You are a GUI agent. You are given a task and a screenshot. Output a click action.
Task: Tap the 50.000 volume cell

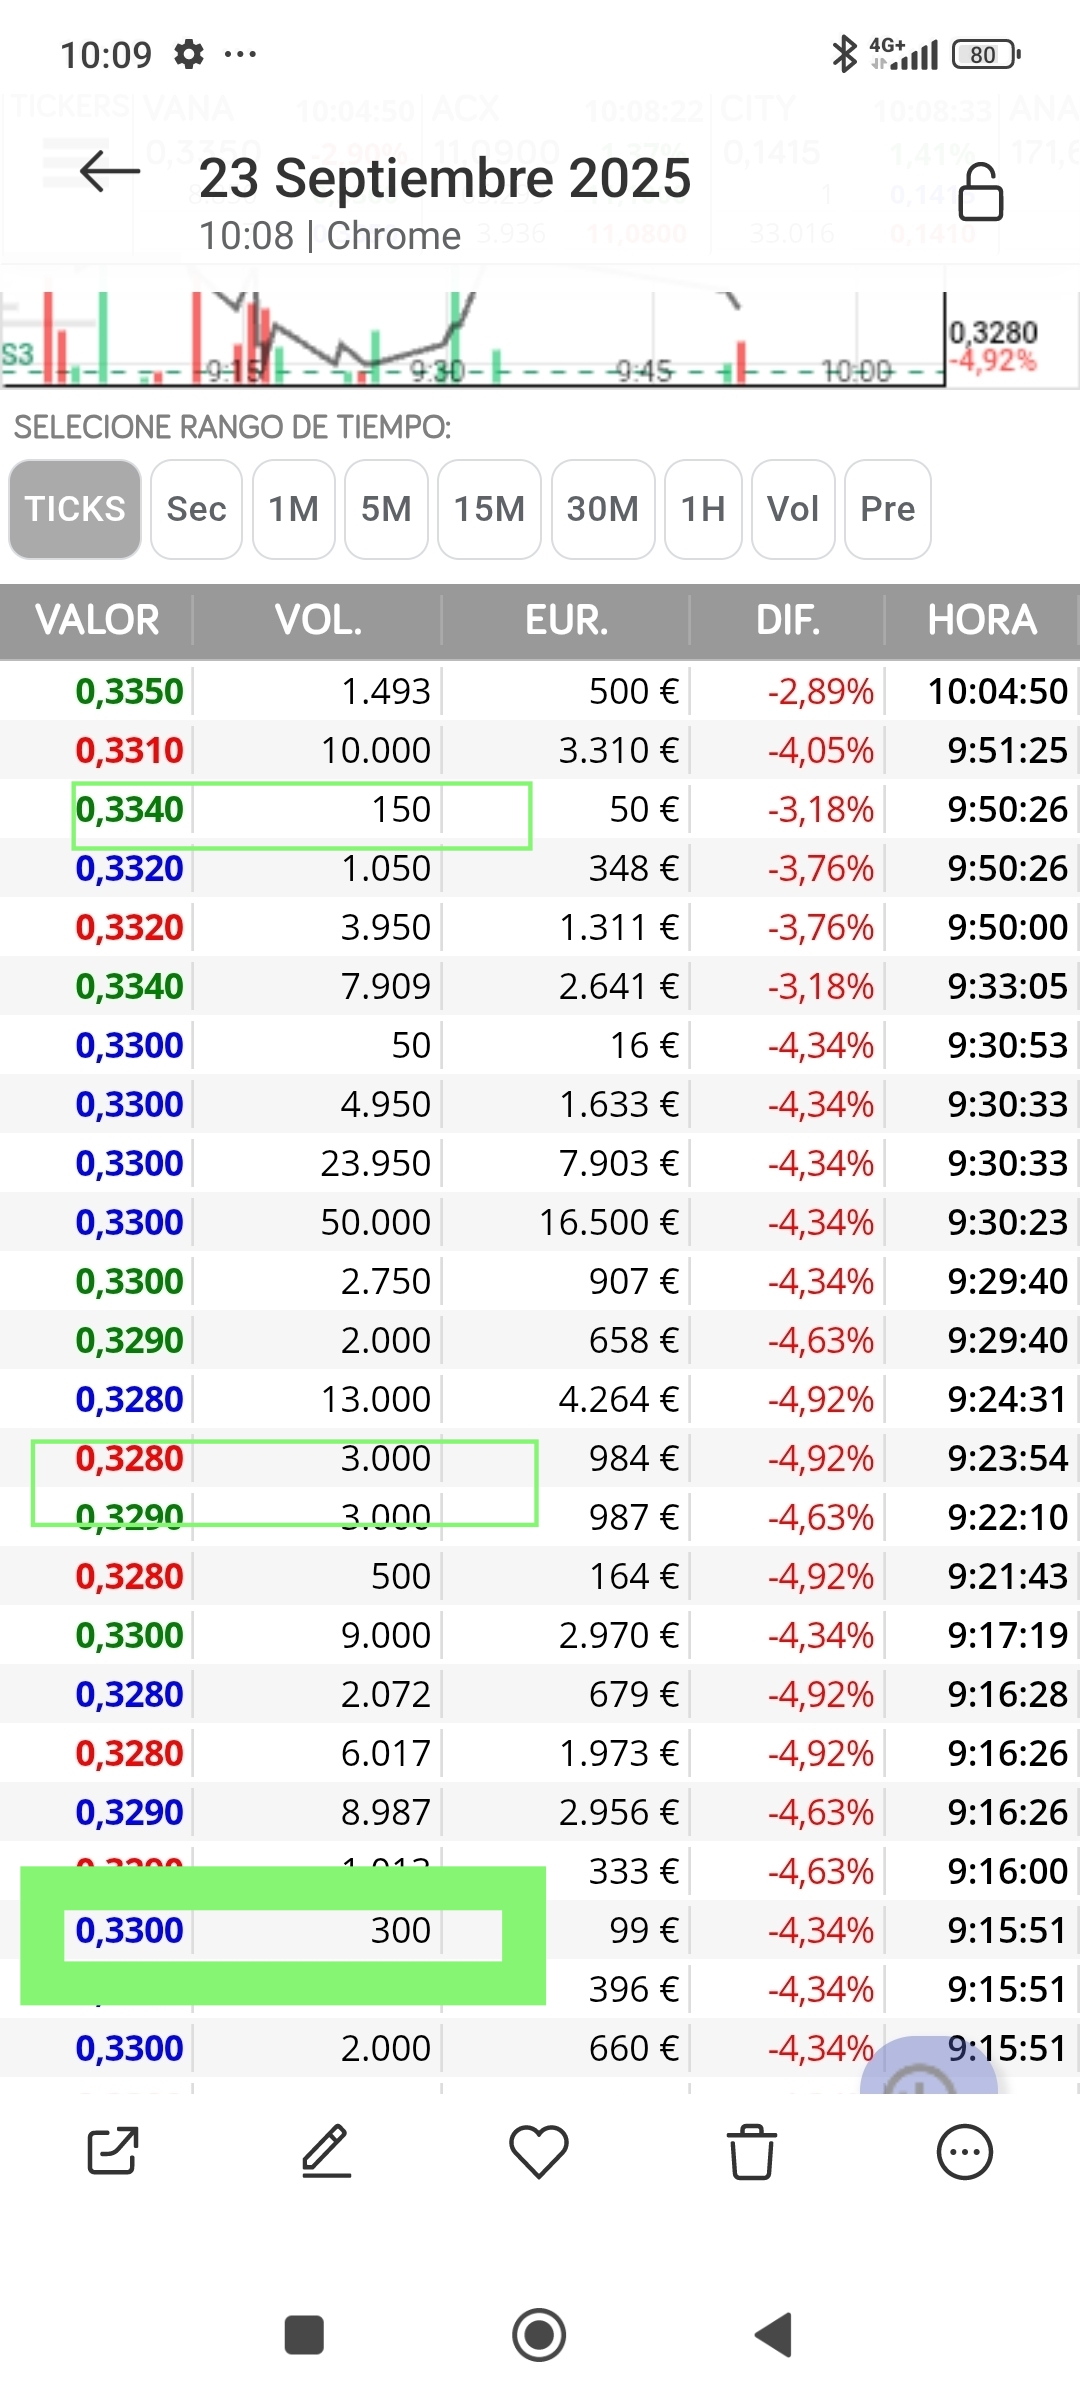coord(376,1222)
